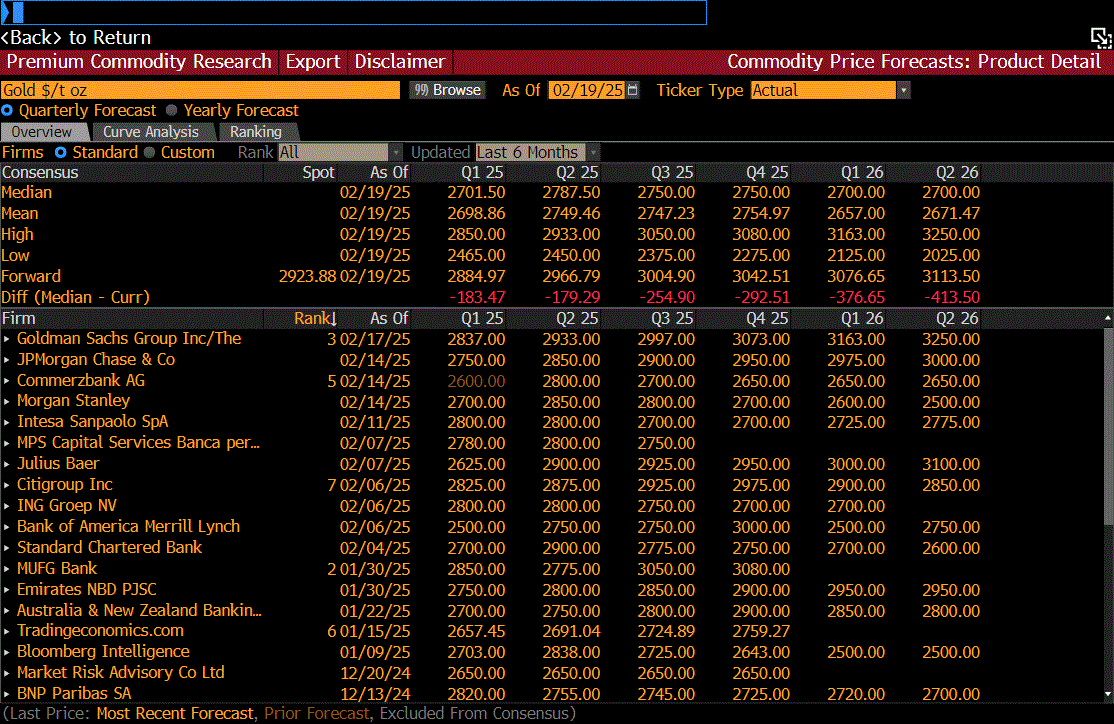Open the Australia & New Zealand Banking firm
This screenshot has height=724, width=1114.
click(x=139, y=610)
